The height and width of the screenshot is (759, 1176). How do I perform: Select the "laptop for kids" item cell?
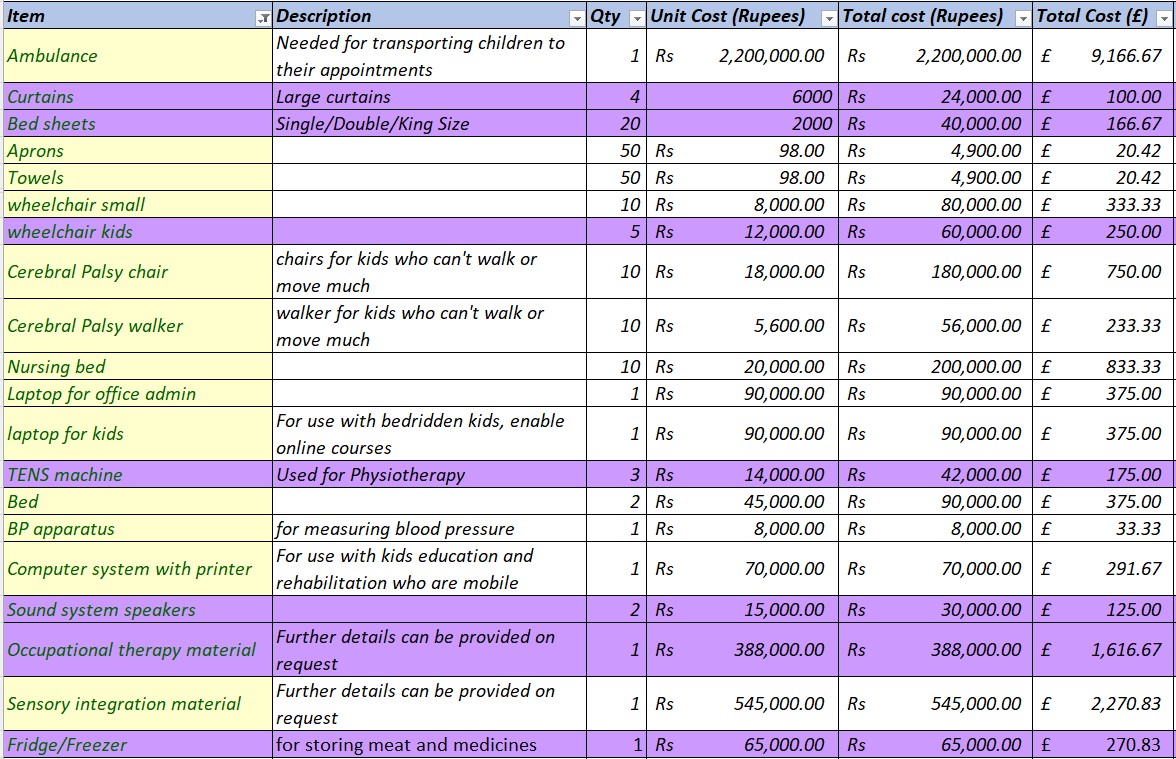(x=138, y=434)
